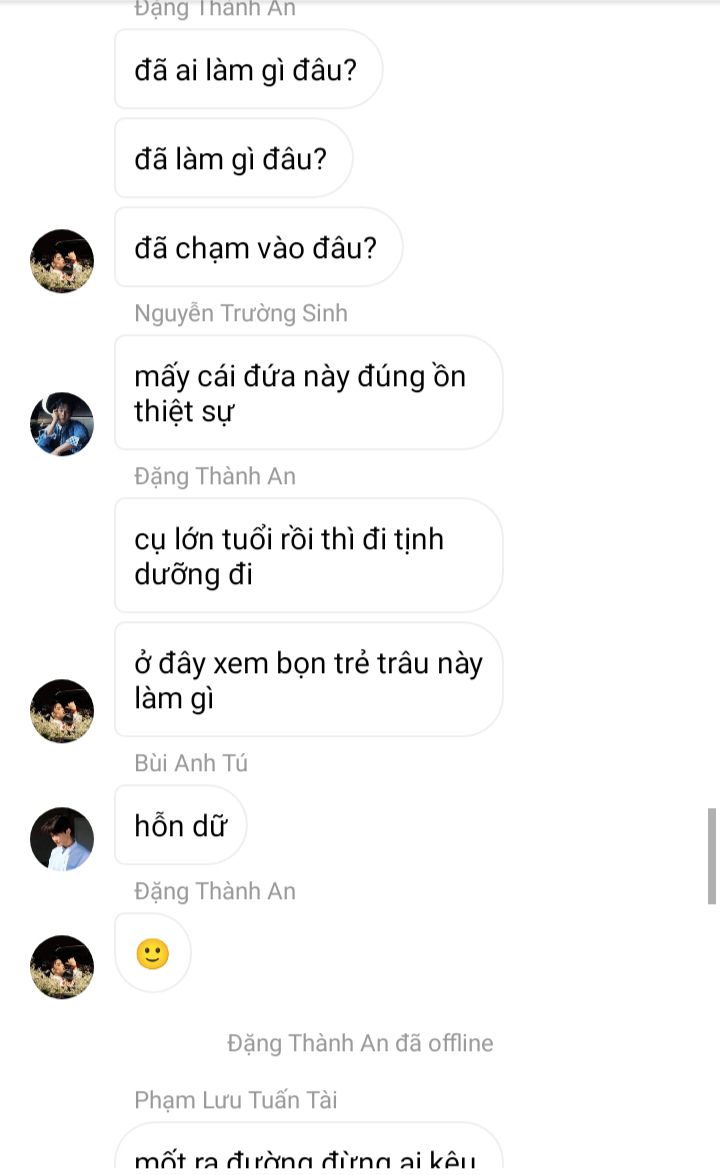Screen dimensions: 720x1175
Task: Tap avatar next to "ở đây xem bọn trẻ trâu" message
Action: point(62,710)
